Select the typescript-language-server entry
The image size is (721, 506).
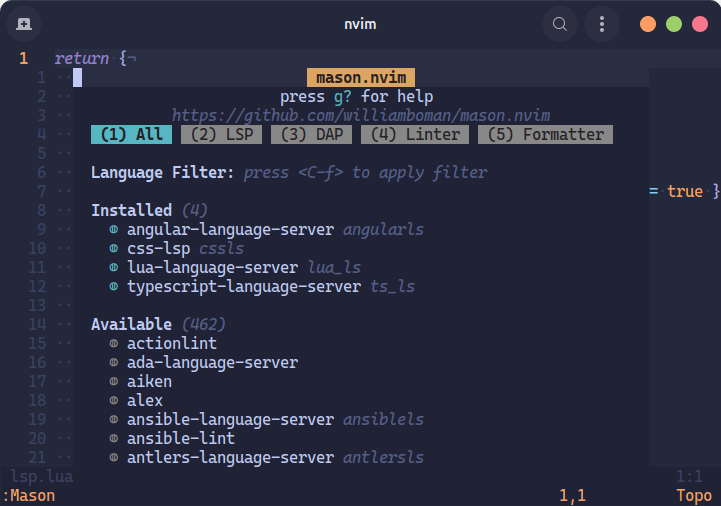tap(244, 287)
